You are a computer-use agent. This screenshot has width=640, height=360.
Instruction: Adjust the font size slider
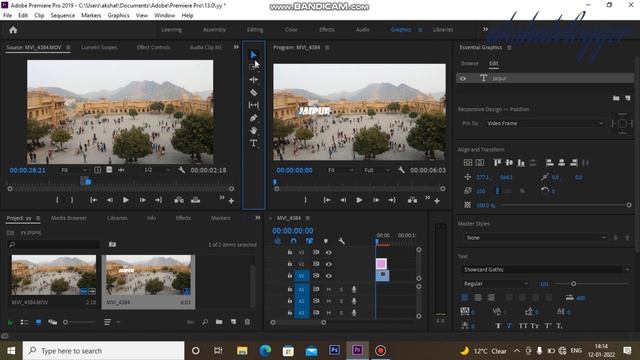click(x=573, y=284)
